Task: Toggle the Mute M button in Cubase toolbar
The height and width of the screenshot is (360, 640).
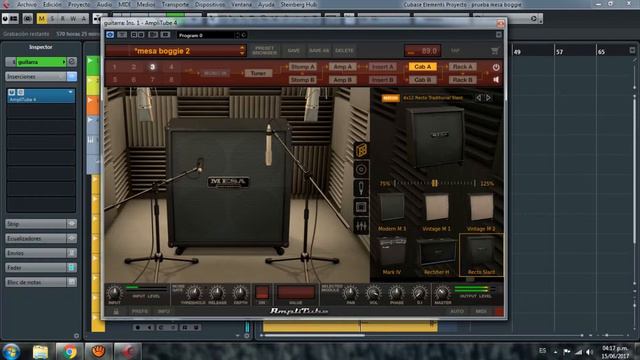Action: 42,19
